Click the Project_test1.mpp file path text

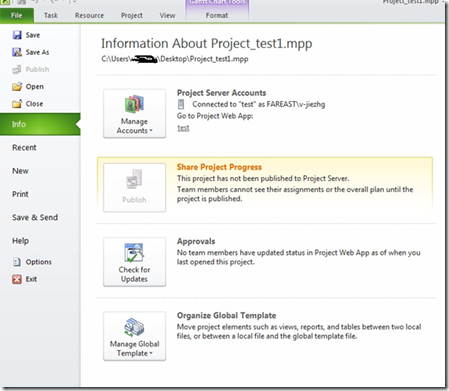(175, 59)
